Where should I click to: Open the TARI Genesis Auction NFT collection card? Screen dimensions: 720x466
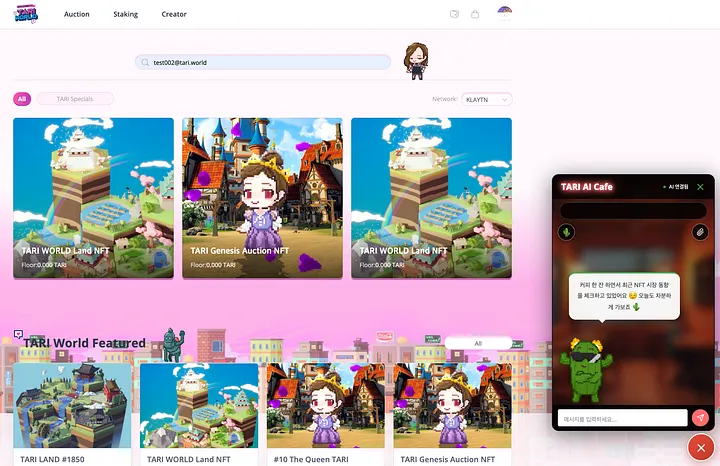tap(262, 198)
